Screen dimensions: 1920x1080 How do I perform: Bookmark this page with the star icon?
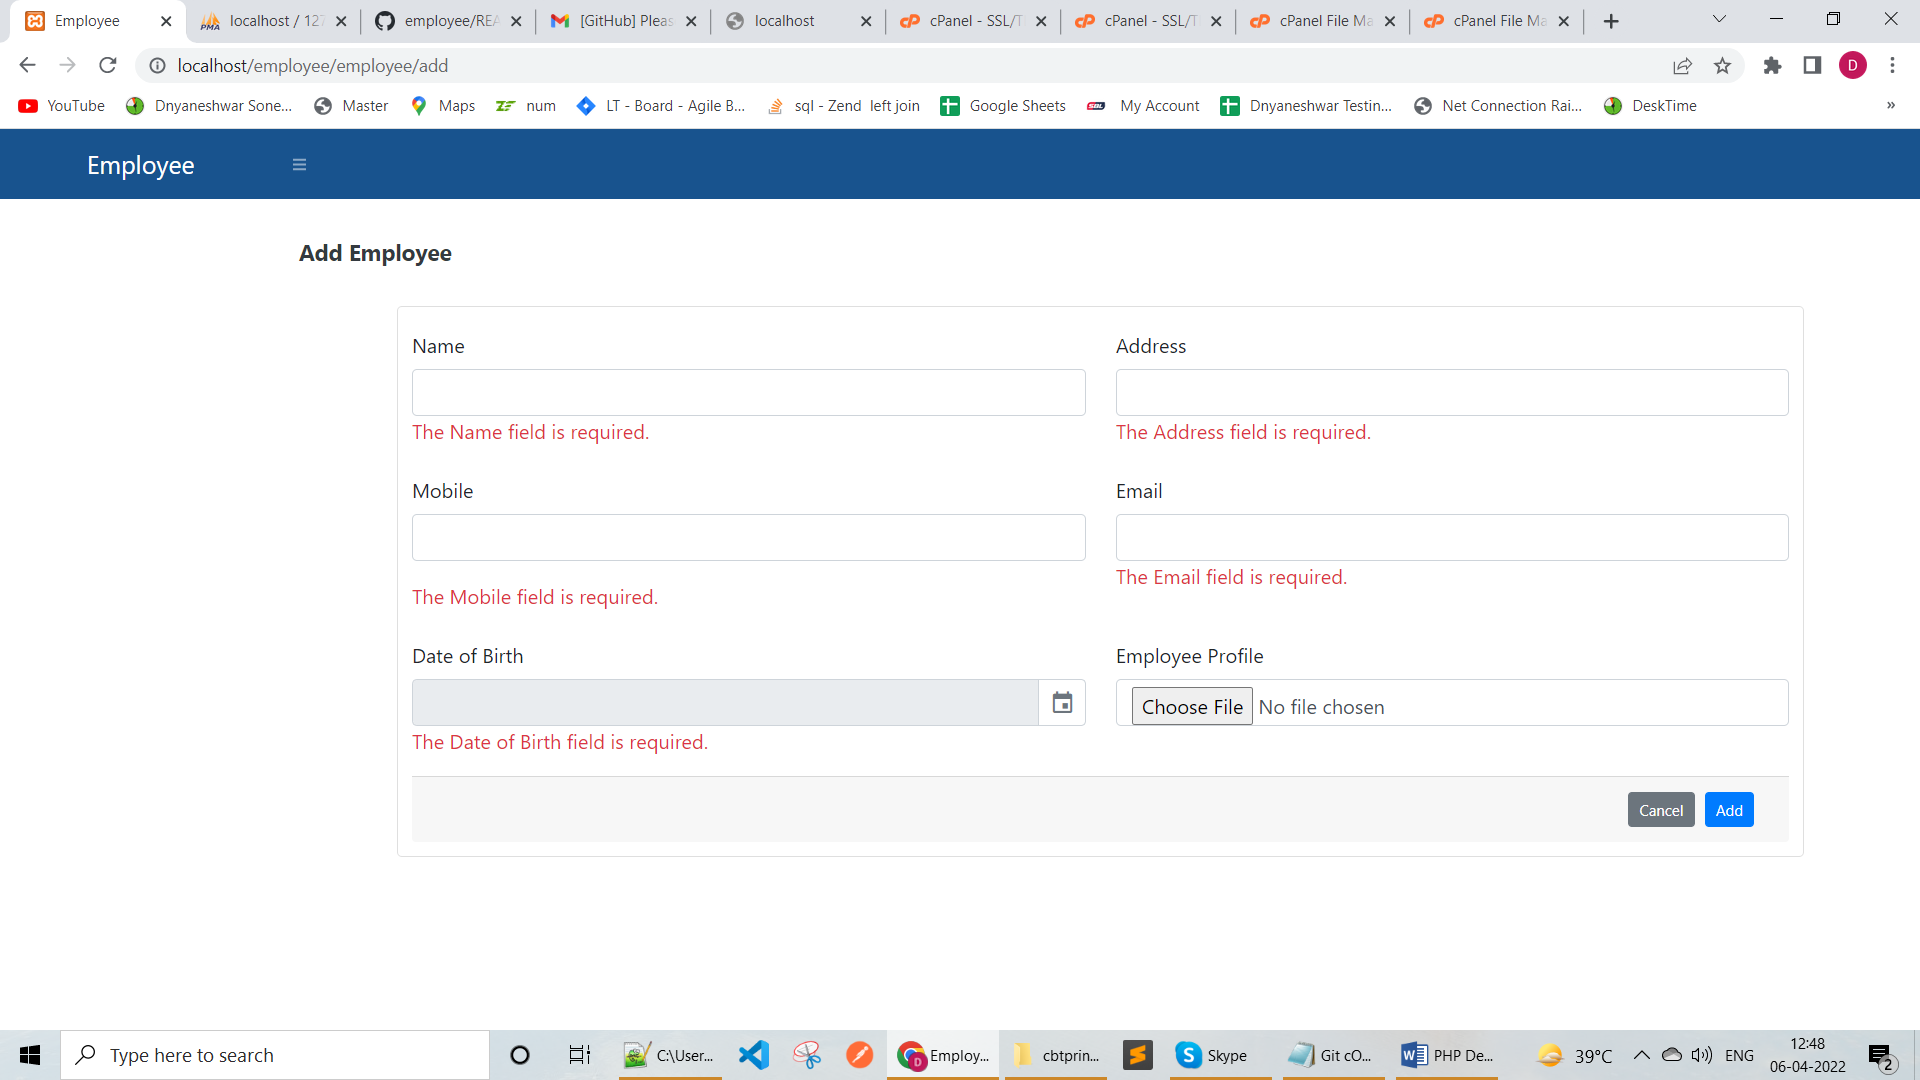tap(1722, 66)
